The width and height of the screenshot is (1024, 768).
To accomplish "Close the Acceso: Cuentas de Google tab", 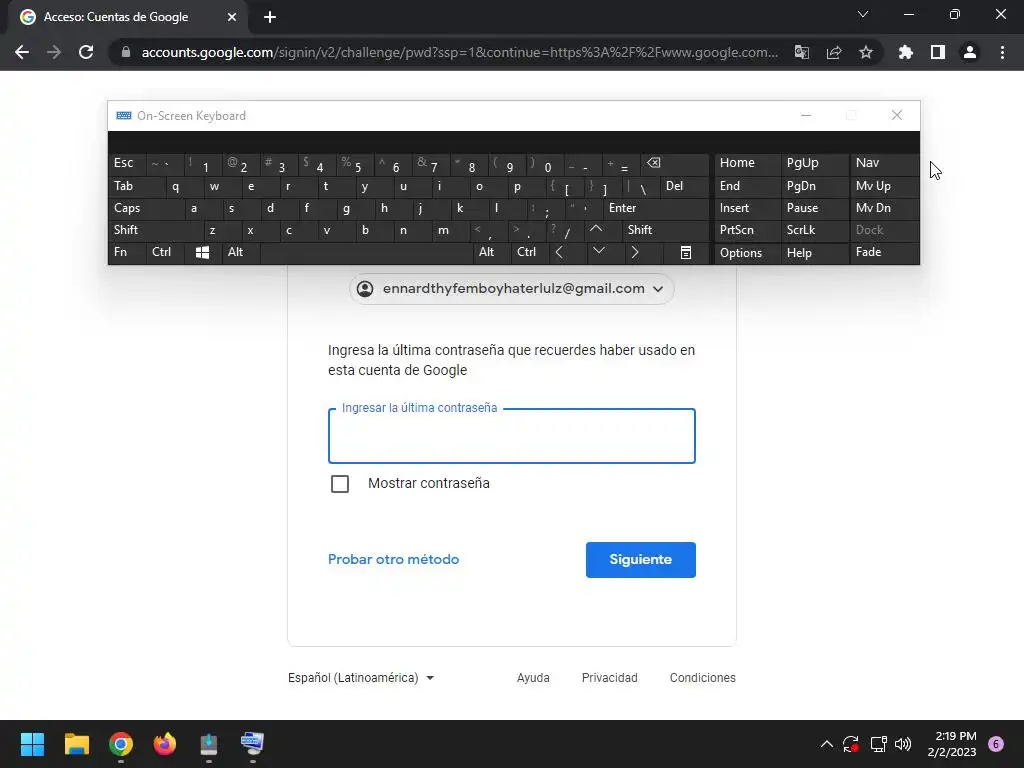I will 232,17.
